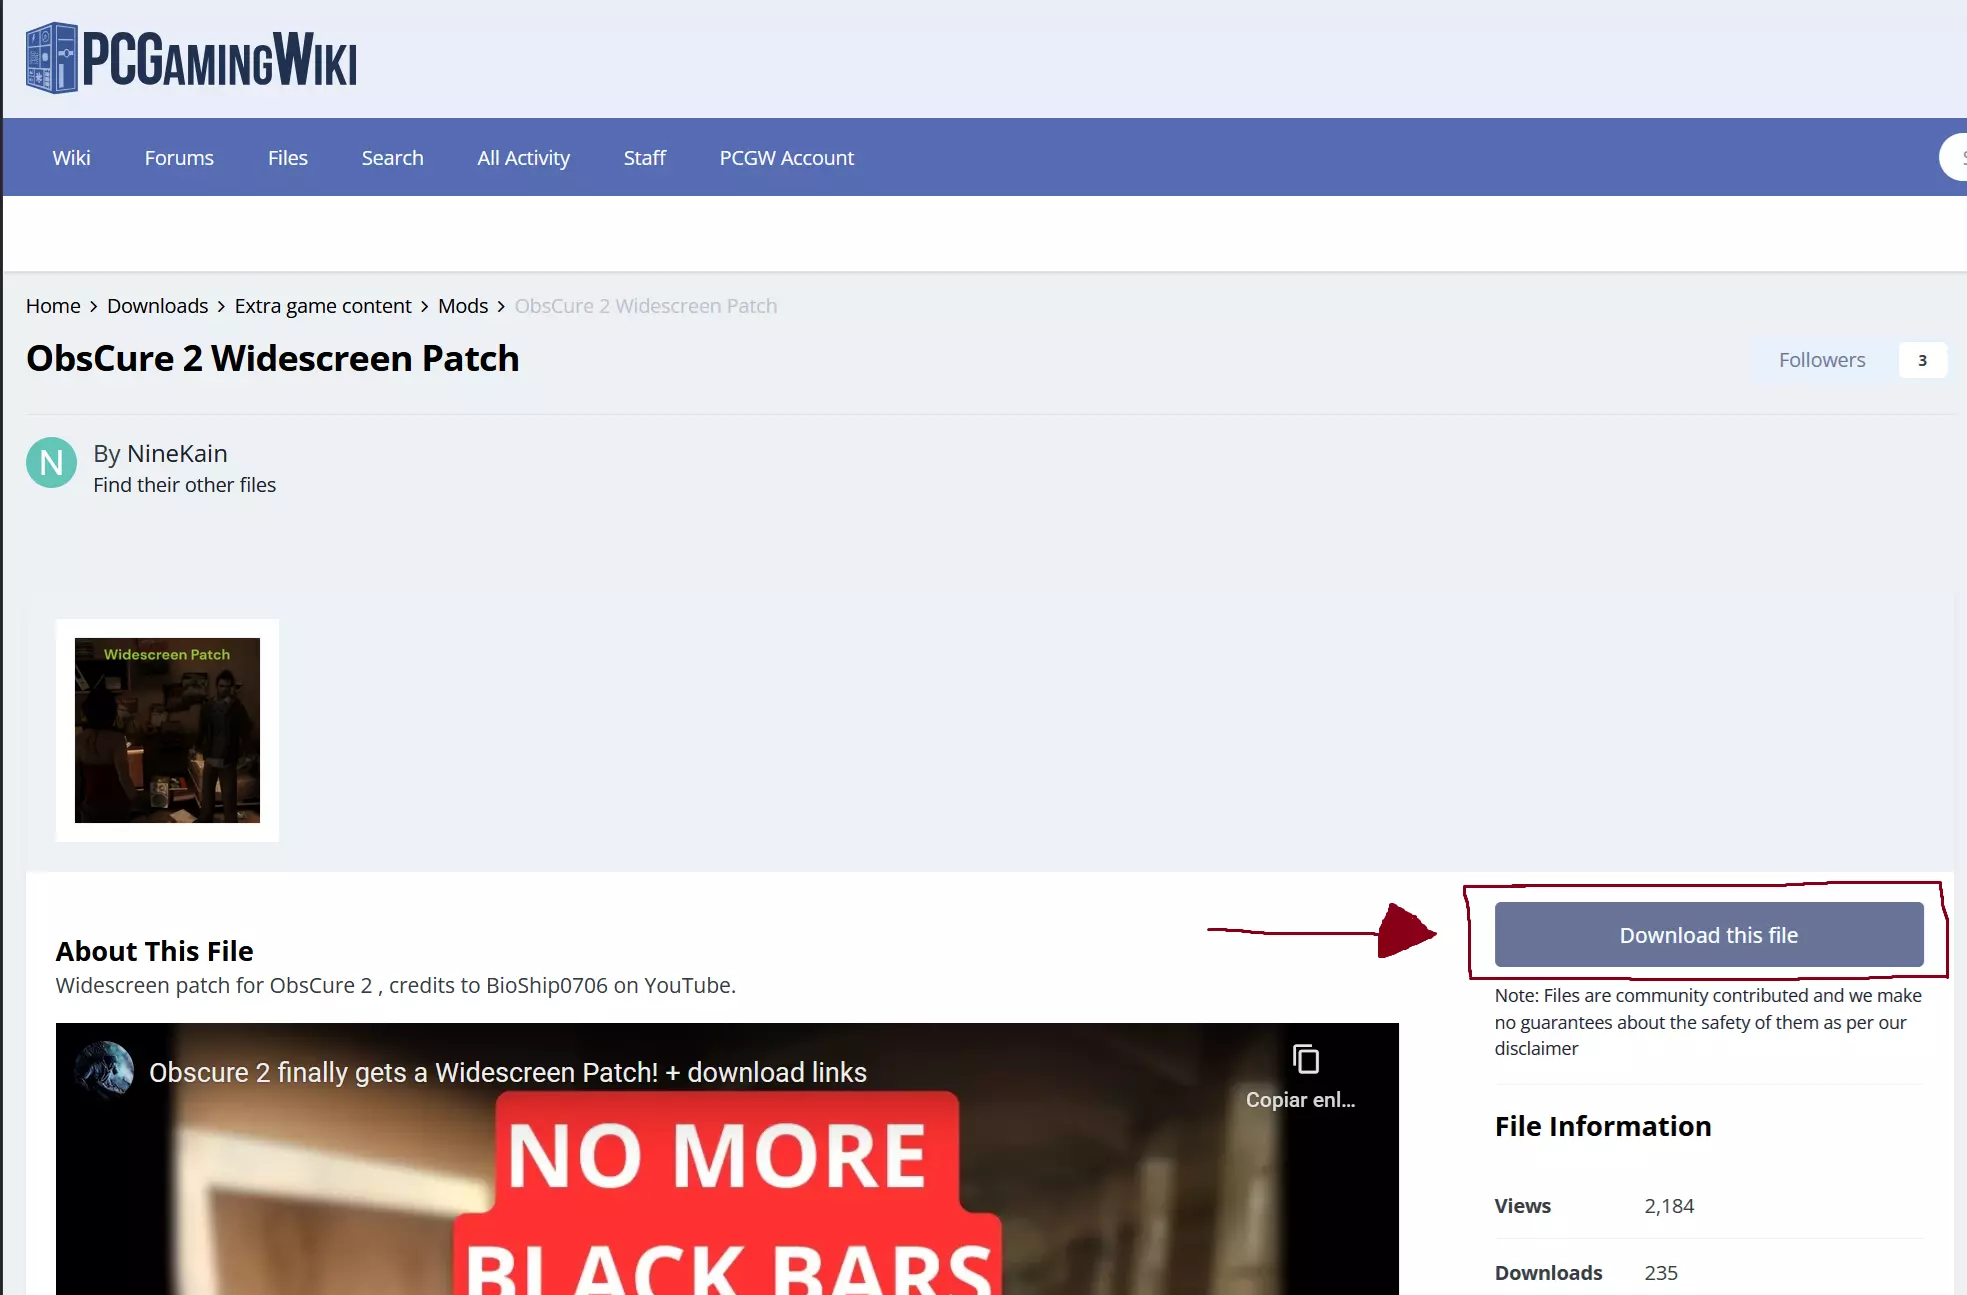Image resolution: width=1967 pixels, height=1295 pixels.
Task: Click the Download this file button
Action: click(x=1708, y=935)
